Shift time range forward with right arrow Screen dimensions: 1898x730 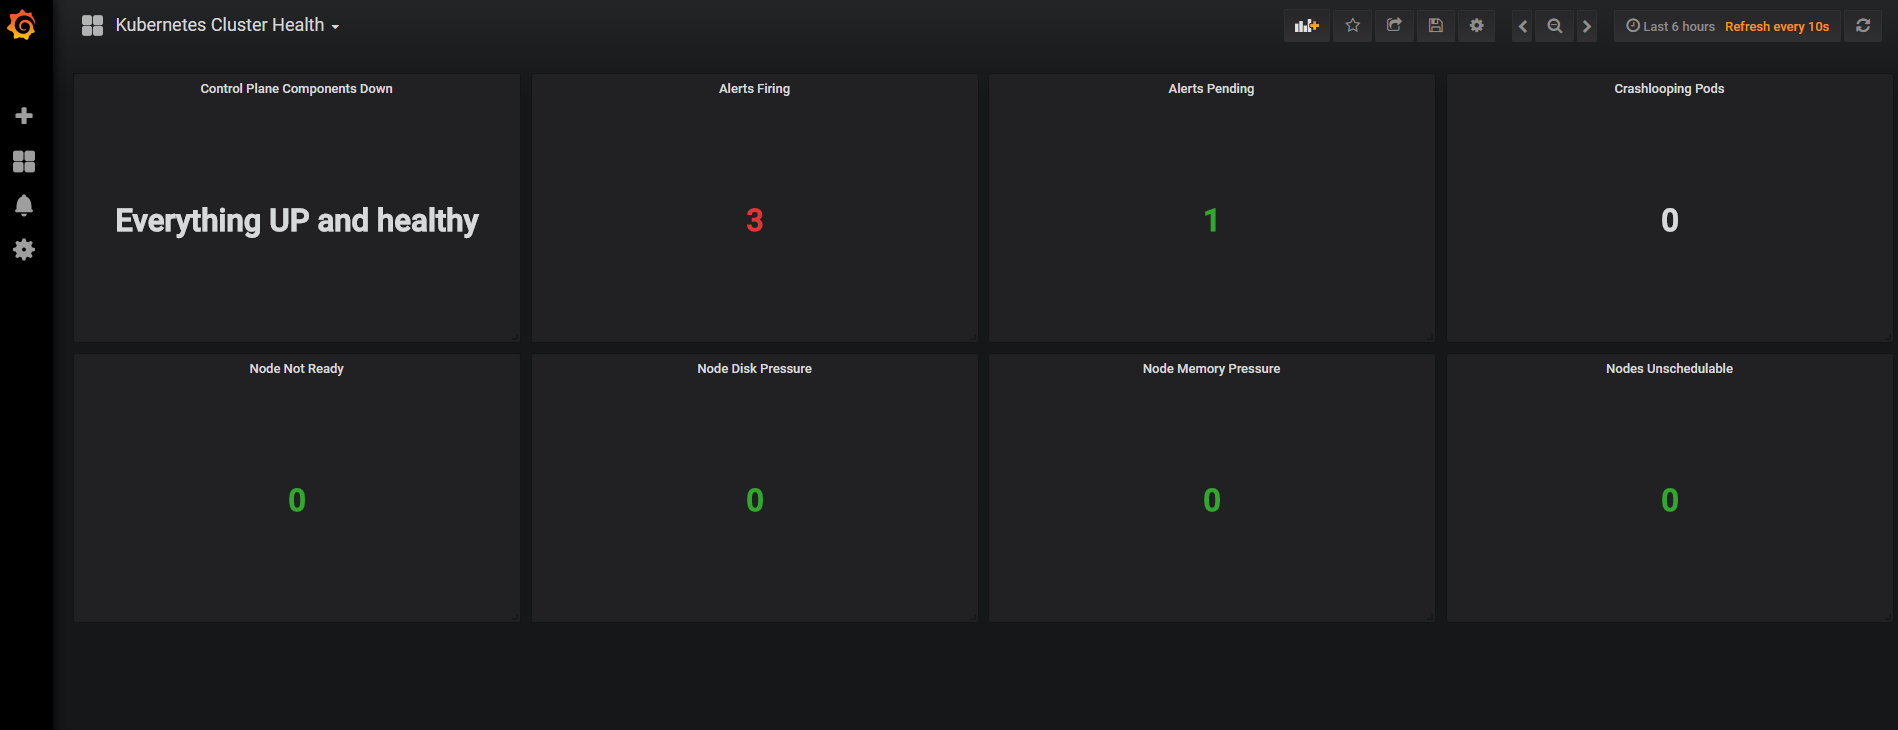[x=1587, y=26]
